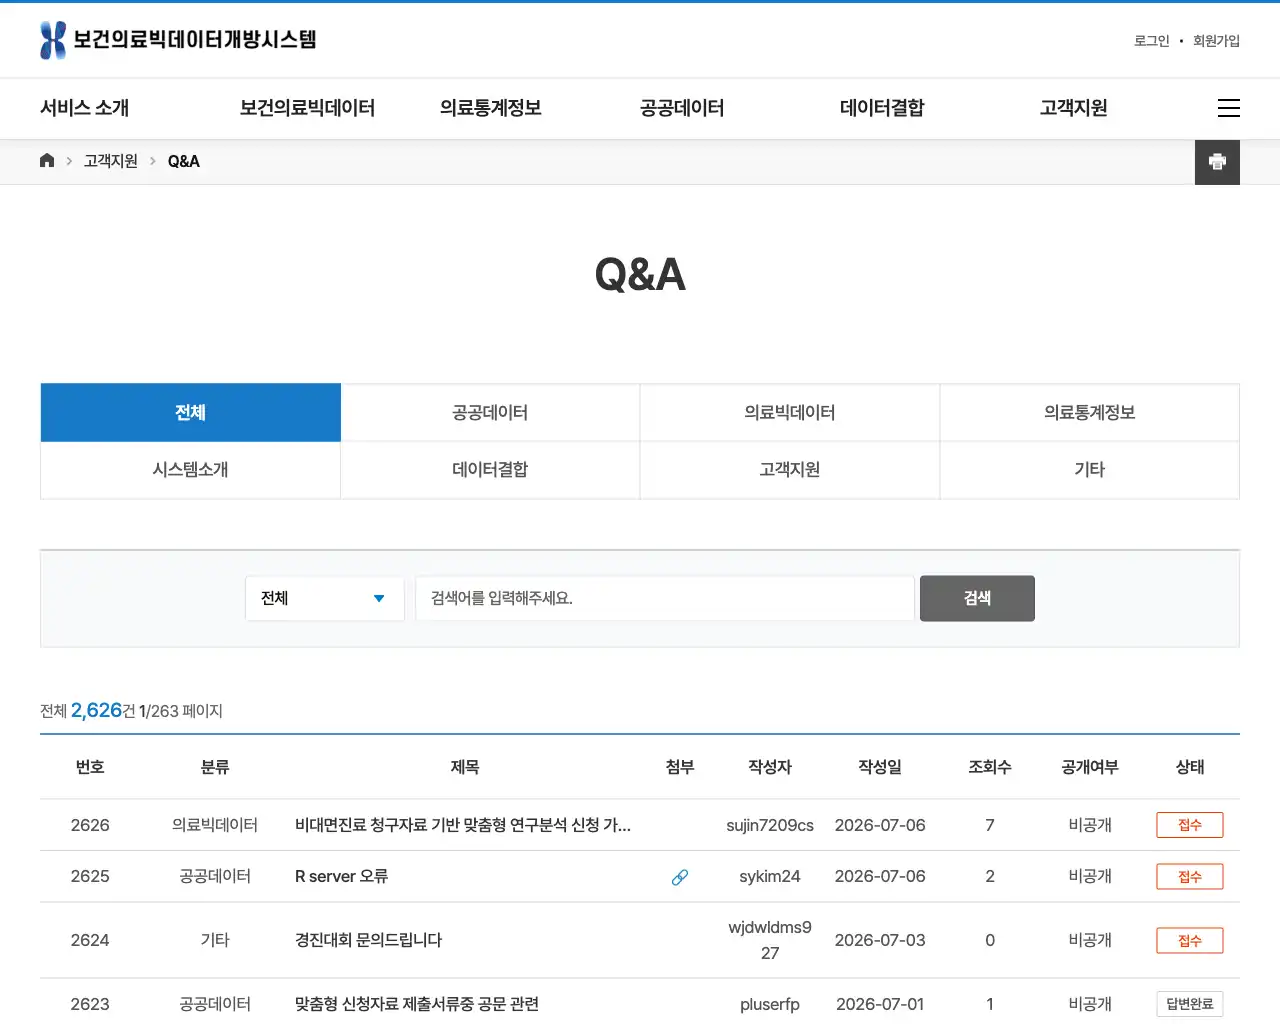The width and height of the screenshot is (1280, 1024).
Task: Click the total count 2,626건 text
Action: click(x=103, y=710)
